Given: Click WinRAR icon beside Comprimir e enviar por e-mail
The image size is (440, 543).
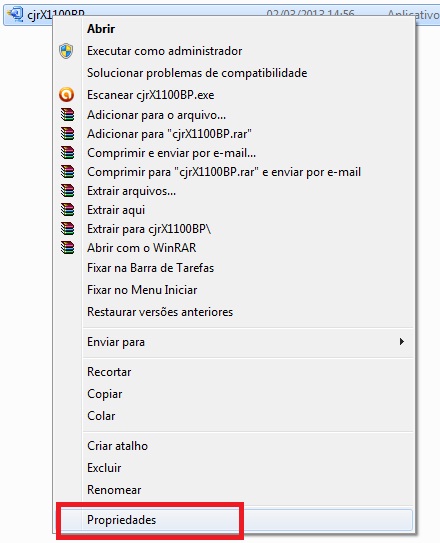Looking at the screenshot, I should [x=67, y=153].
